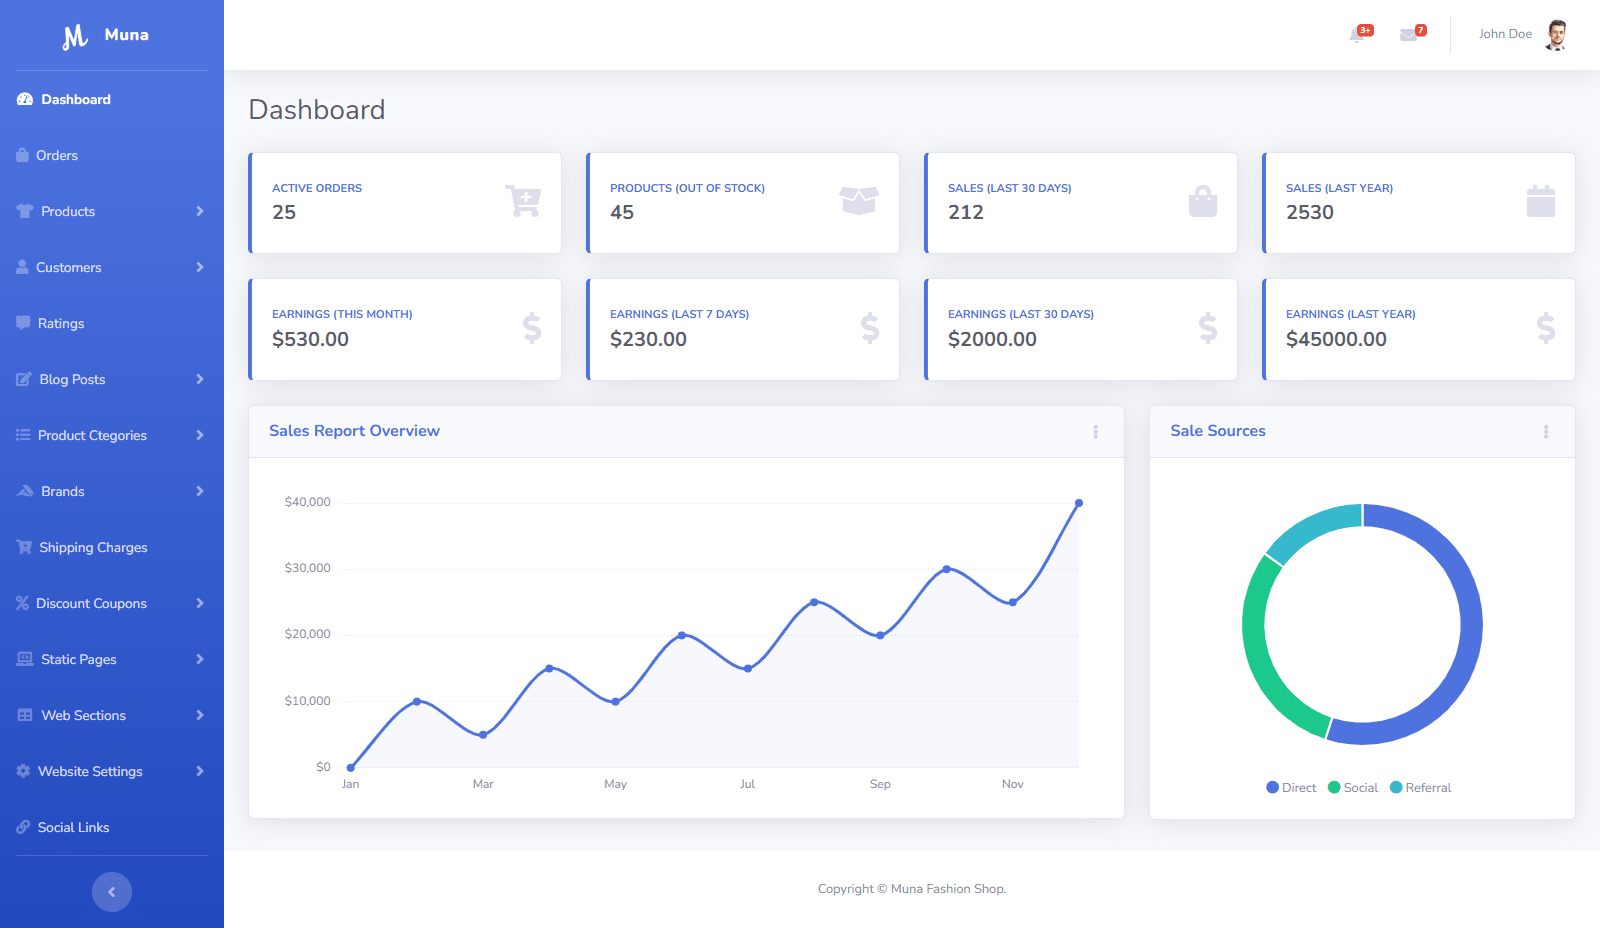The height and width of the screenshot is (928, 1600).
Task: Toggle the Social legend entry
Action: tap(1353, 788)
